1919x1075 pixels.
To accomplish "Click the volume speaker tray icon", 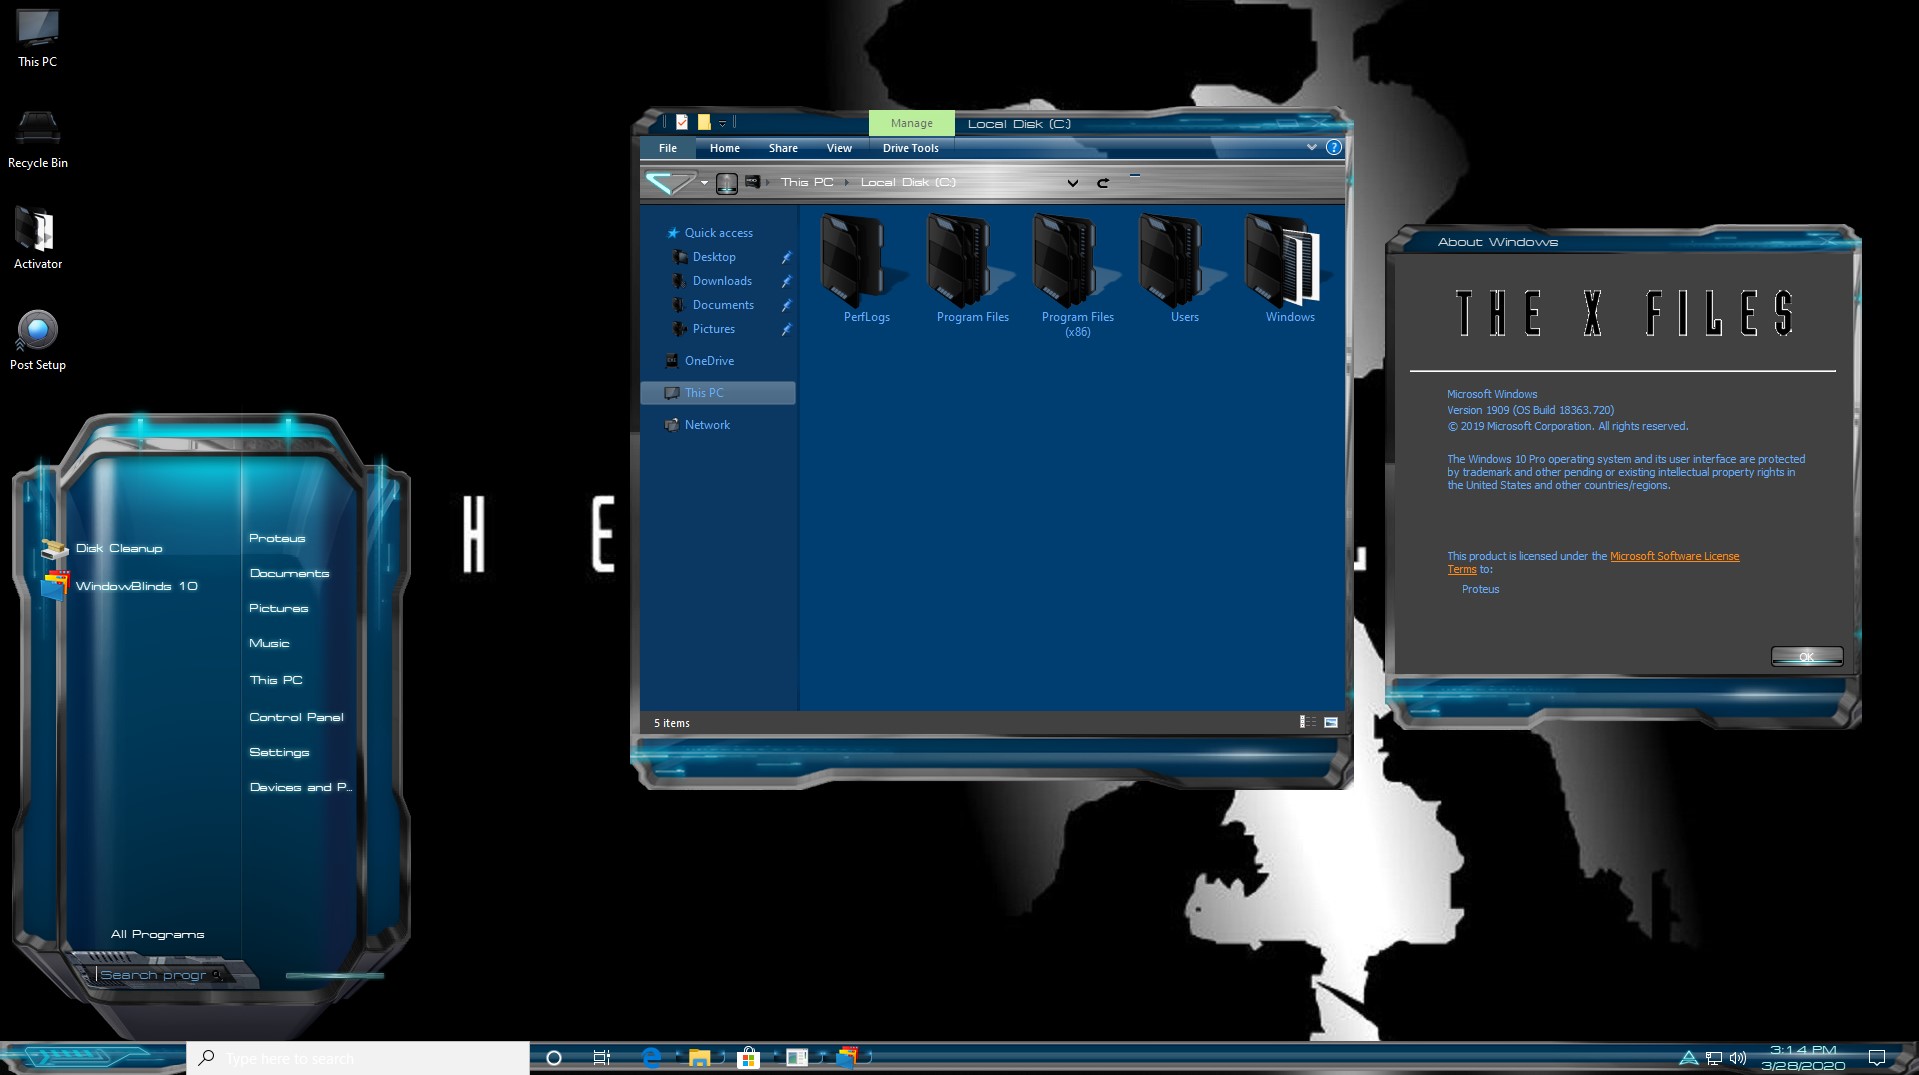I will click(1738, 1058).
